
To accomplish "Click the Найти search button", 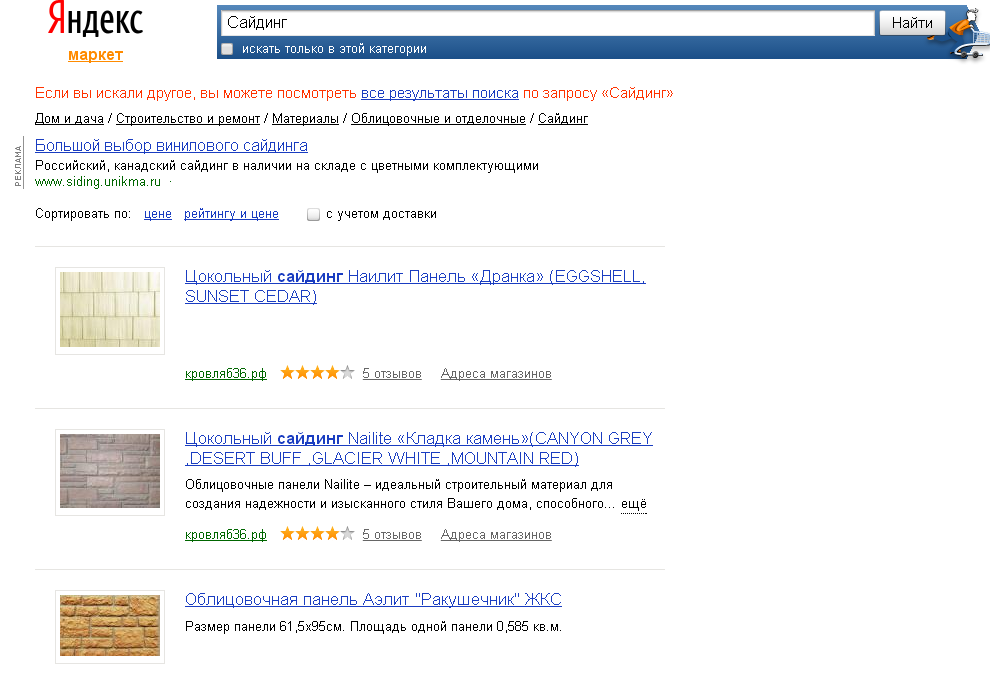I will click(x=912, y=23).
